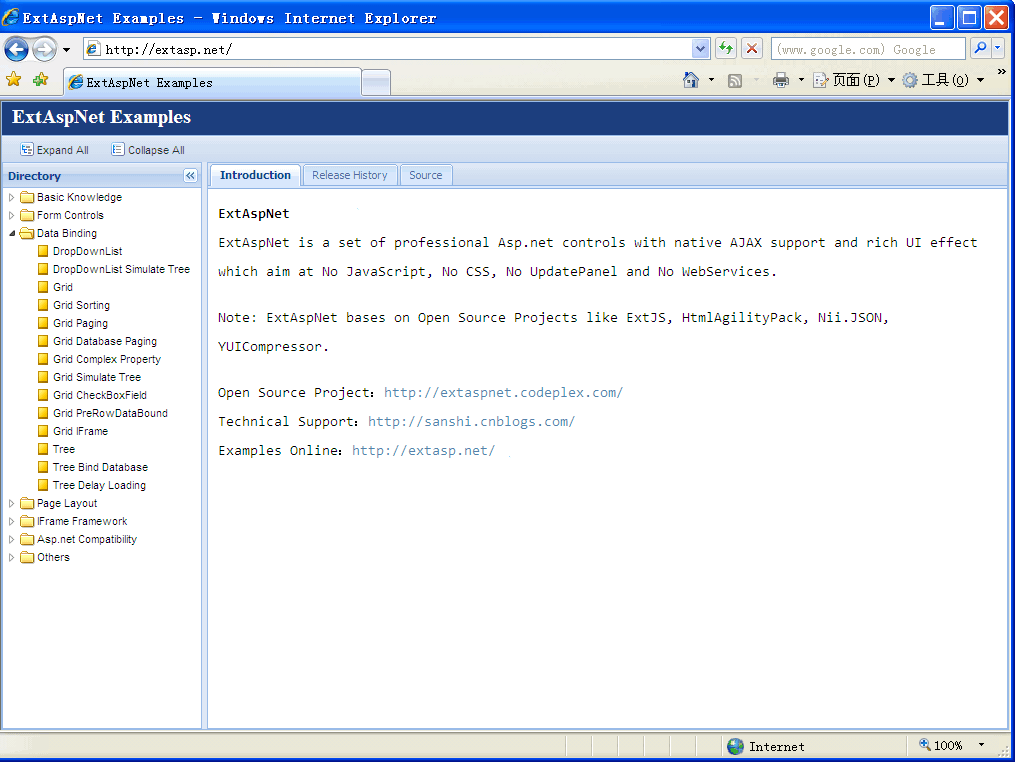Viewport: 1015px width, 762px height.
Task: Click the Internet security zone globe icon
Action: [x=735, y=746]
